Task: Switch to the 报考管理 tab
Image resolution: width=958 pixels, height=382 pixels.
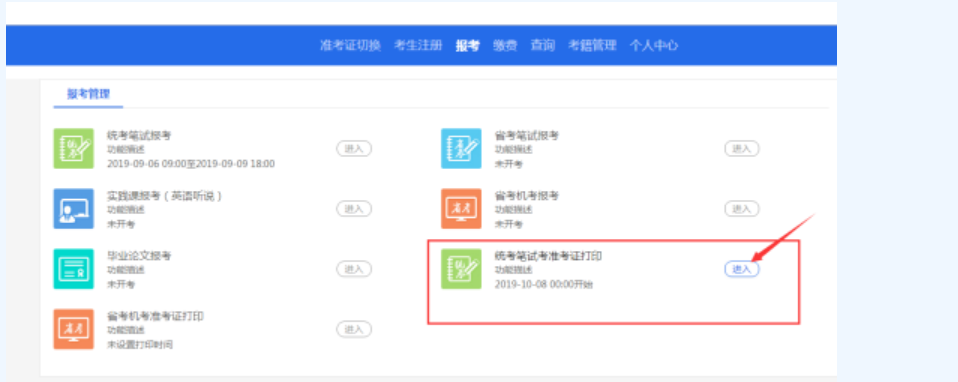Action: point(89,94)
